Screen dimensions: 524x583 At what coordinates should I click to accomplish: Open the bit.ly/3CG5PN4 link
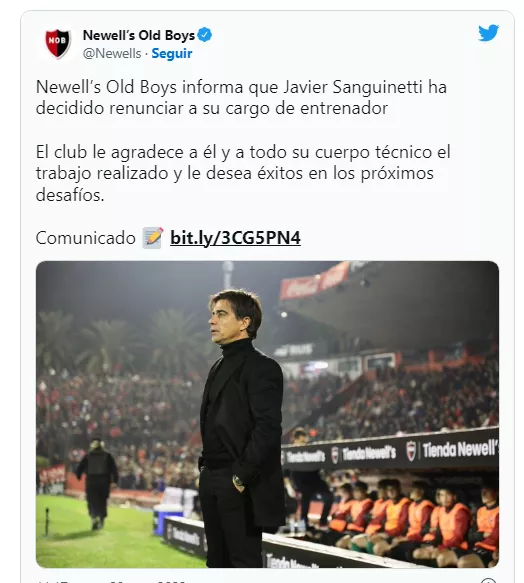(x=235, y=238)
